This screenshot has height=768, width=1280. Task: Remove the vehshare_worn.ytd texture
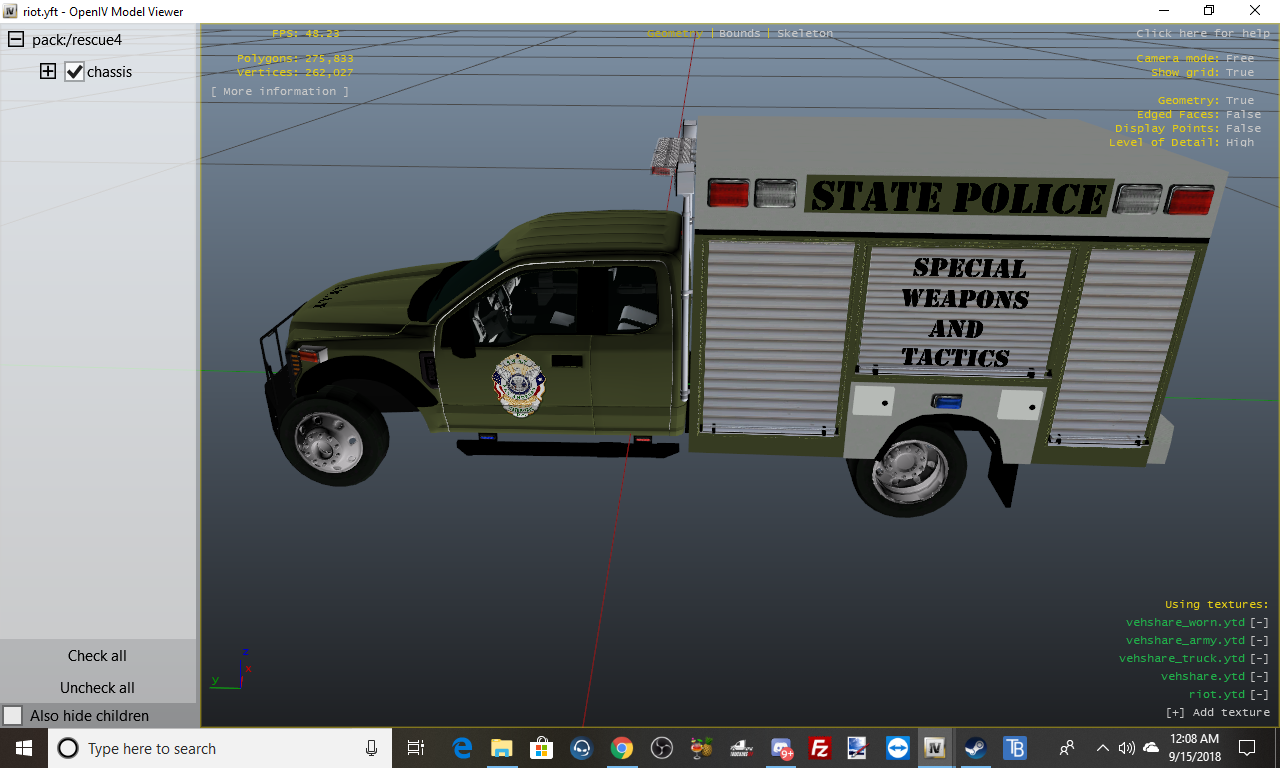[1260, 623]
